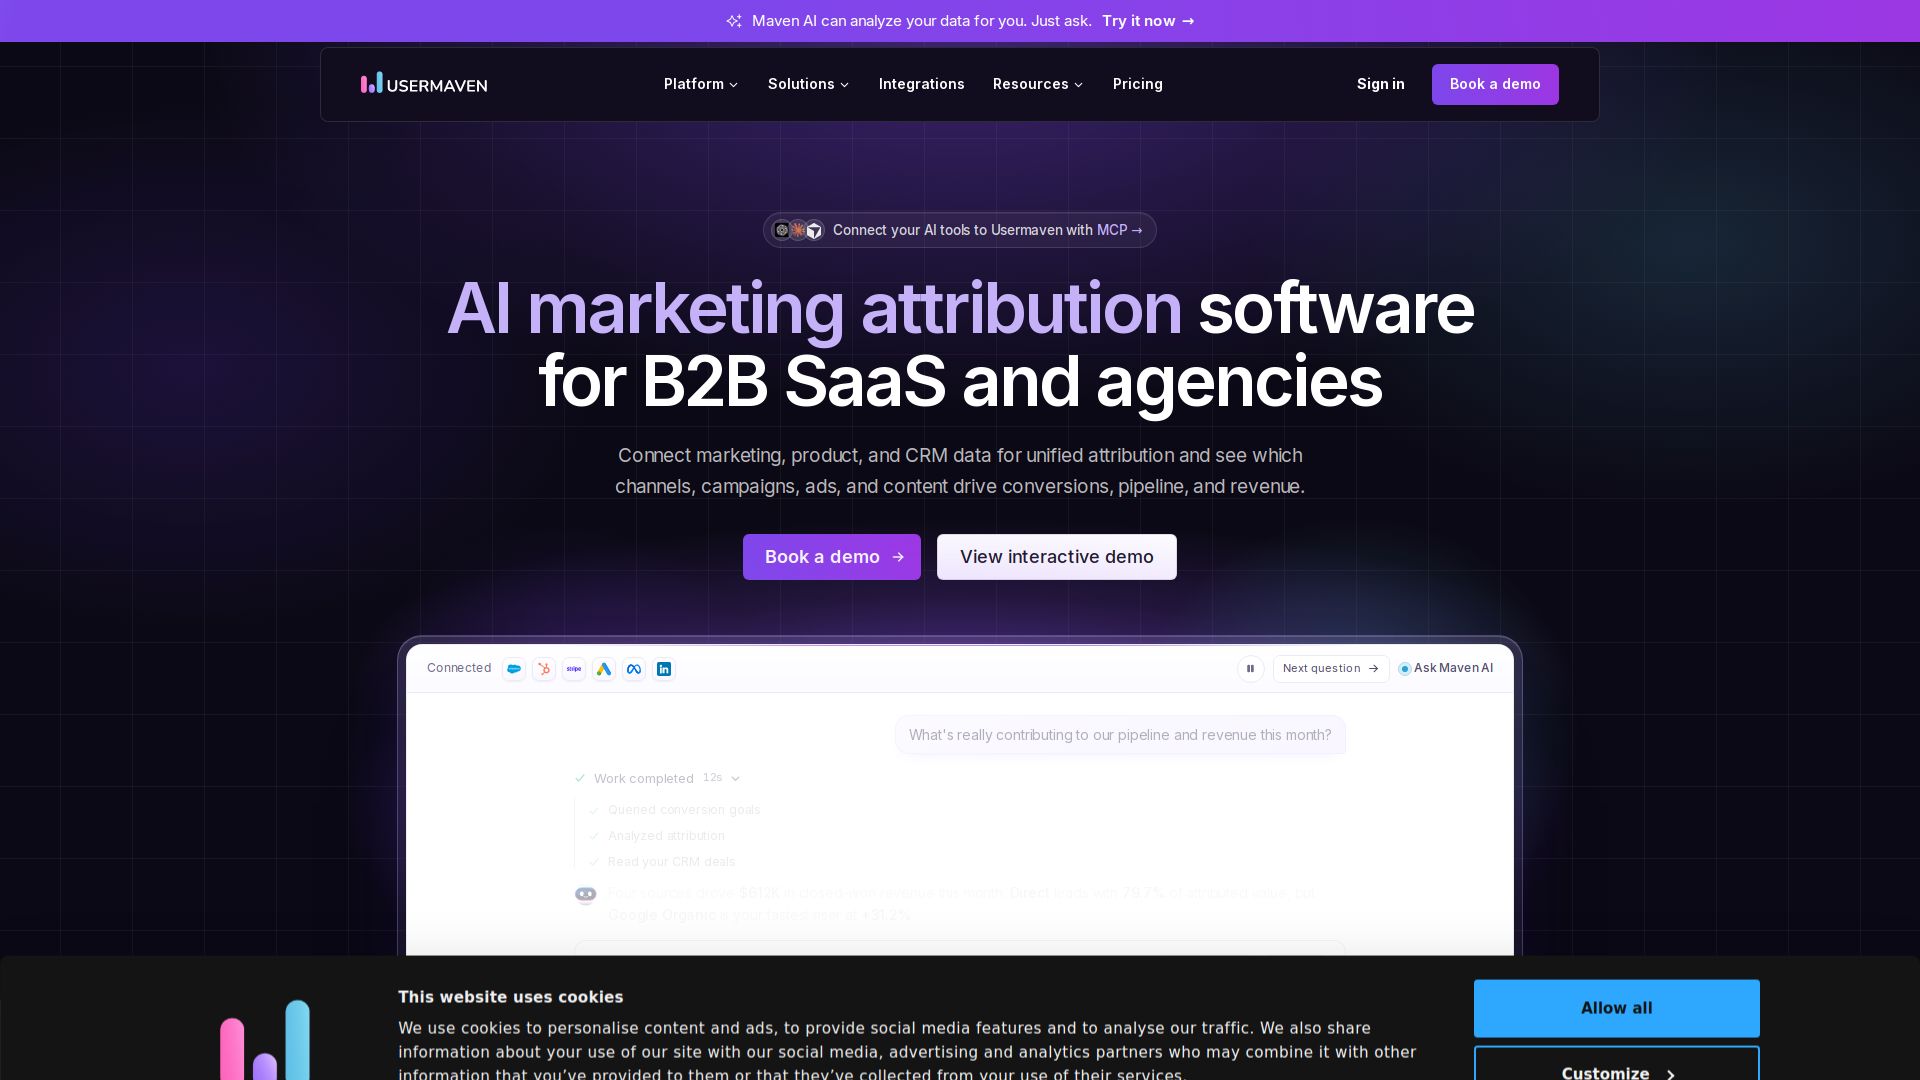This screenshot has height=1080, width=1920.
Task: Open the Resources dropdown menu
Action: (1038, 84)
